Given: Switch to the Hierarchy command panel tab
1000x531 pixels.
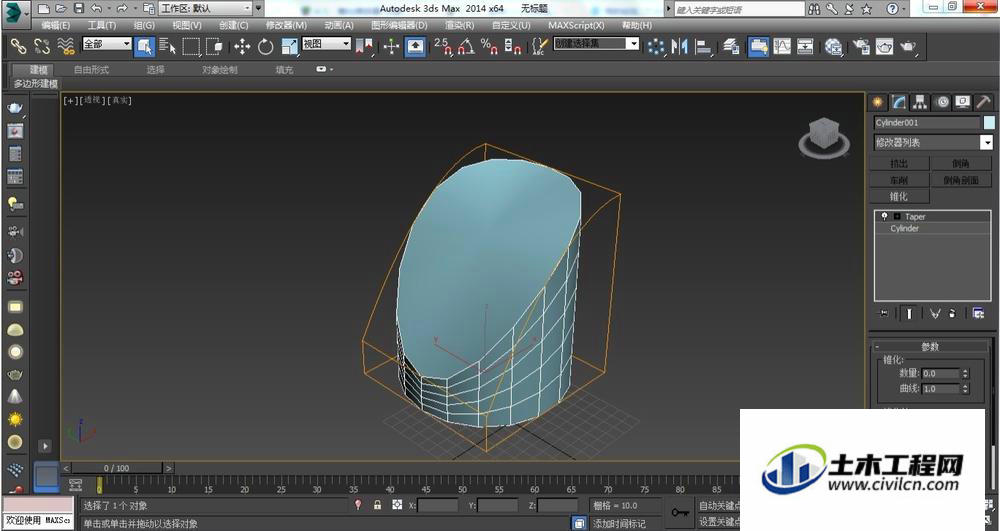Looking at the screenshot, I should click(x=920, y=102).
